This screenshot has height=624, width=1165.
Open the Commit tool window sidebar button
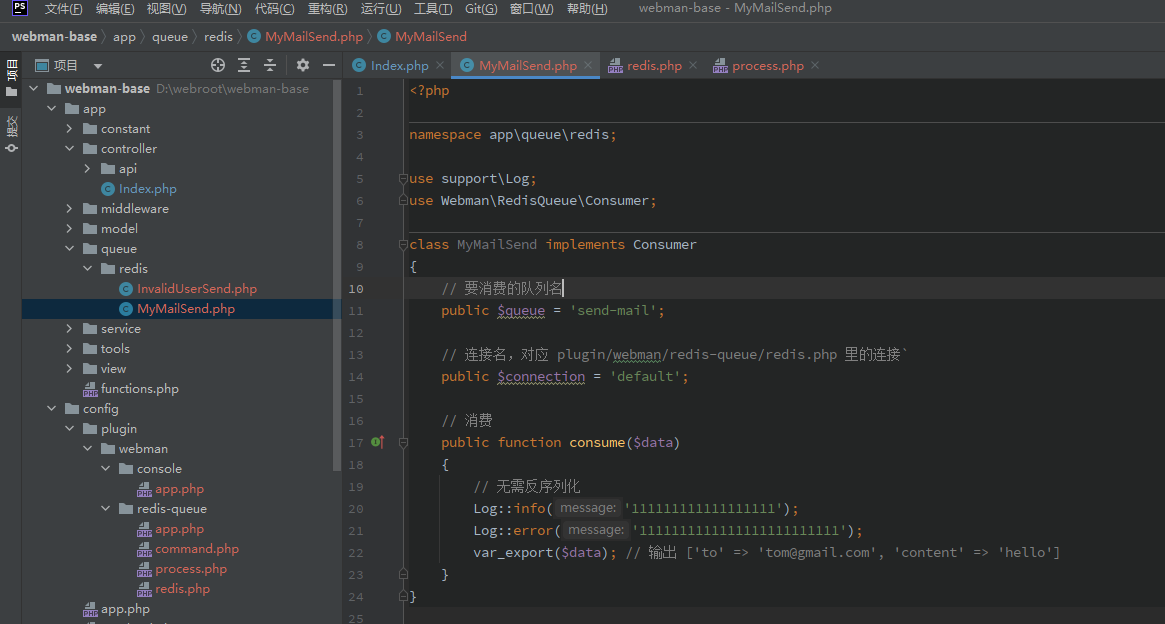(11, 134)
